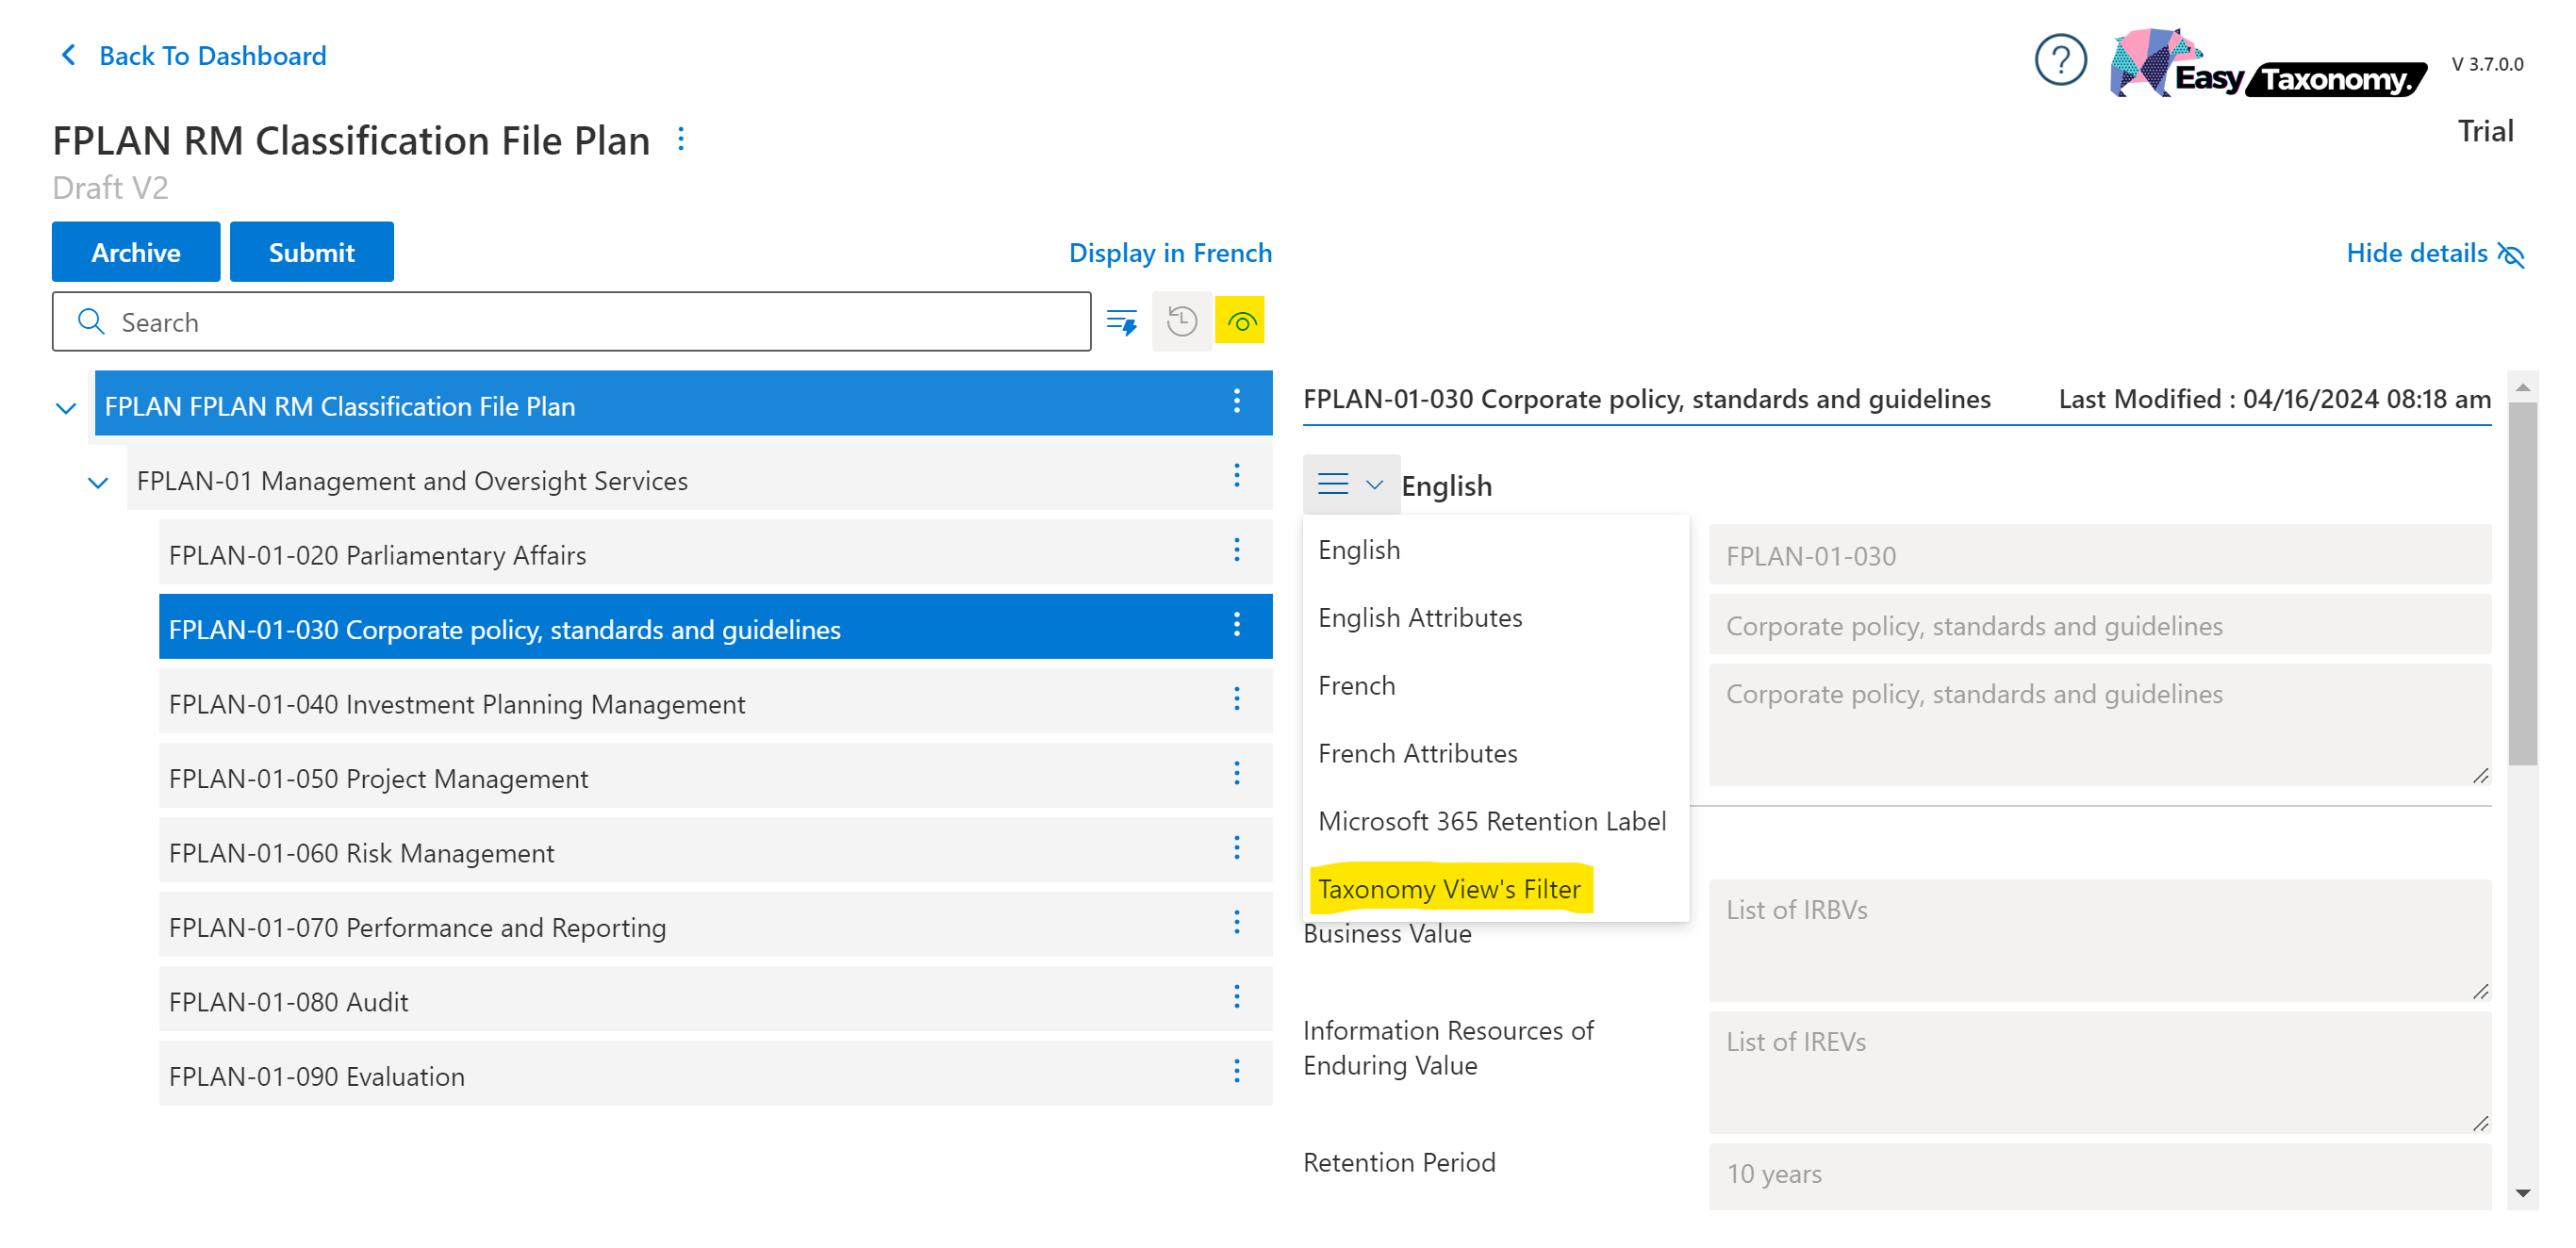Select Taxonomy View's Filter menu entry

1448,889
